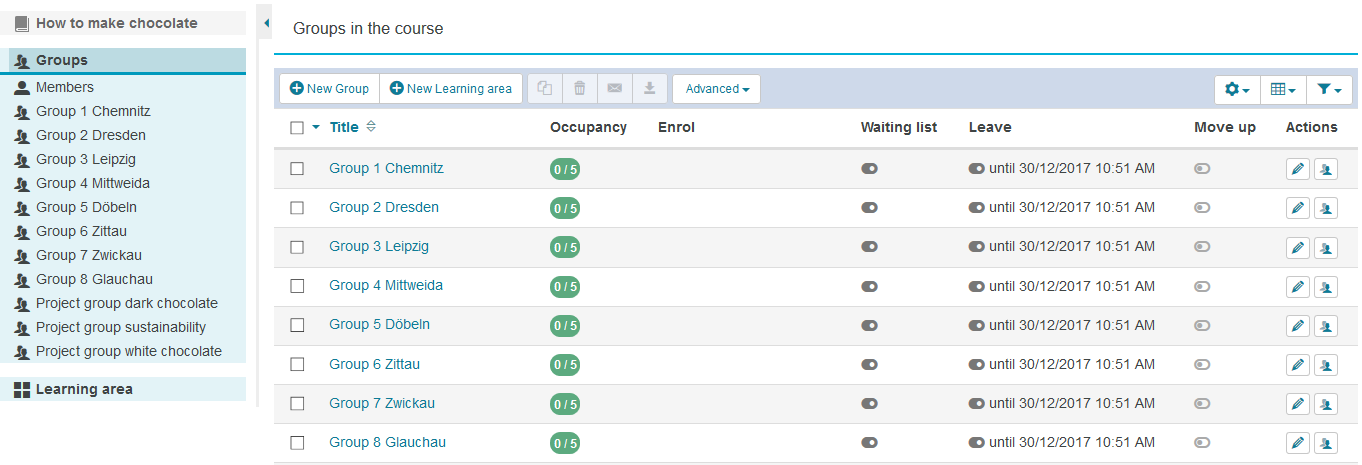This screenshot has width=1362, height=465.
Task: Click the download export icon in toolbar
Action: [649, 89]
